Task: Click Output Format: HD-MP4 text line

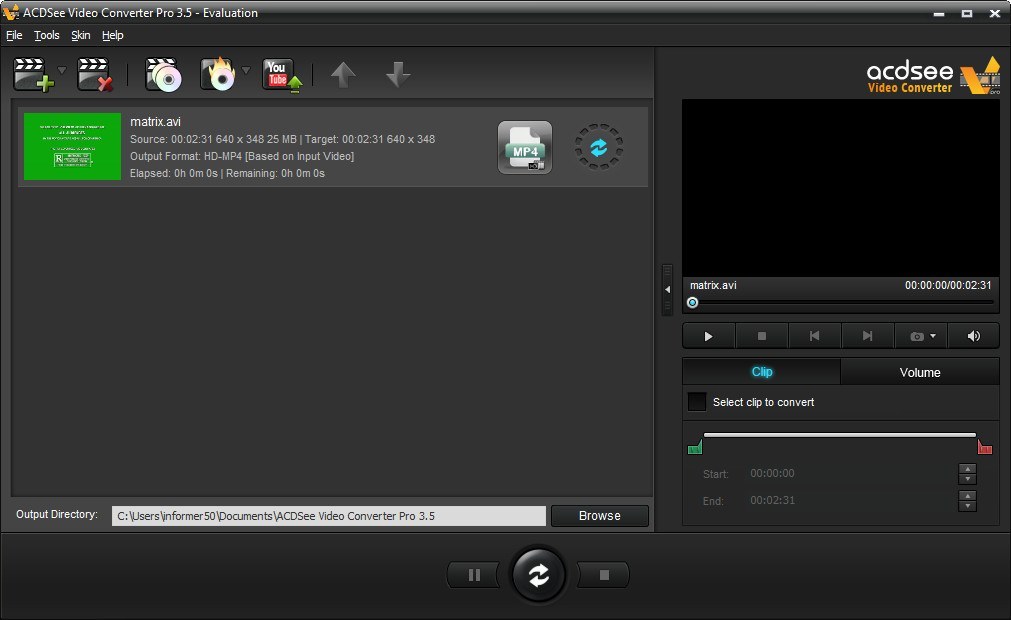Action: (242, 156)
